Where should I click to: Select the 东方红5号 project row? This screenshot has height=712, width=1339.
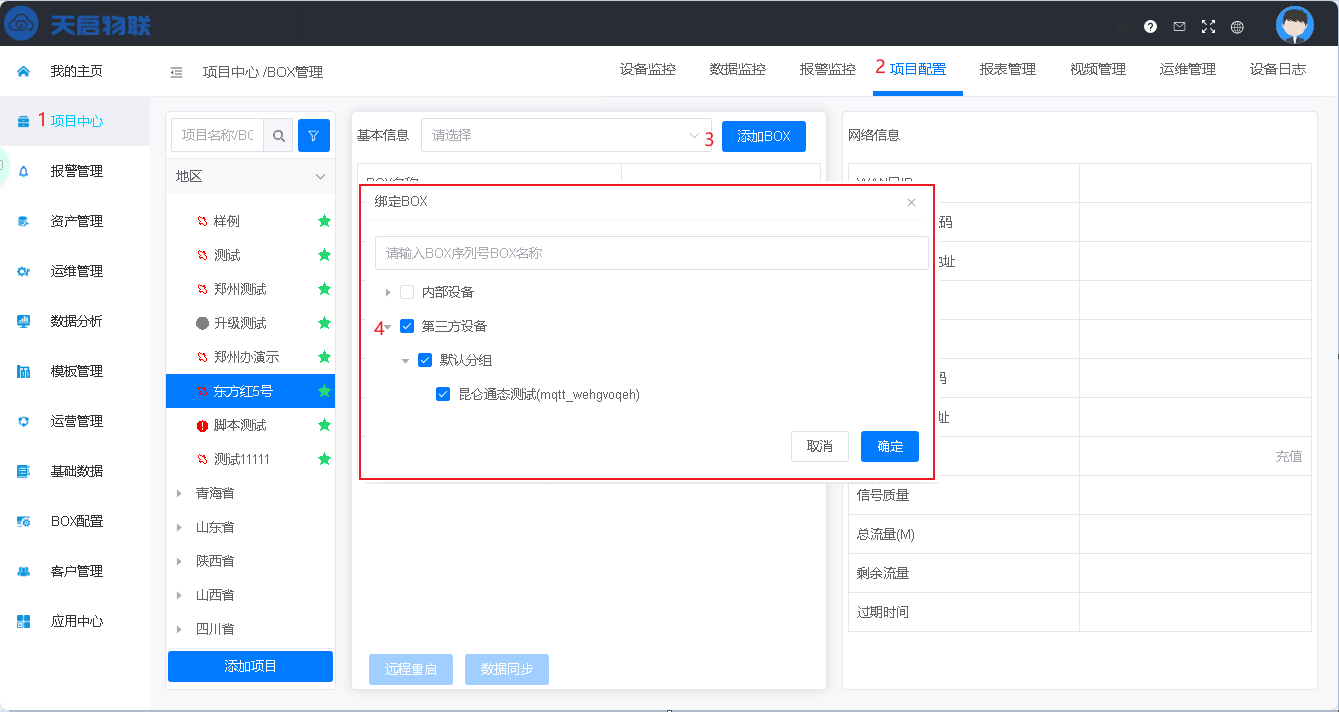tap(250, 391)
